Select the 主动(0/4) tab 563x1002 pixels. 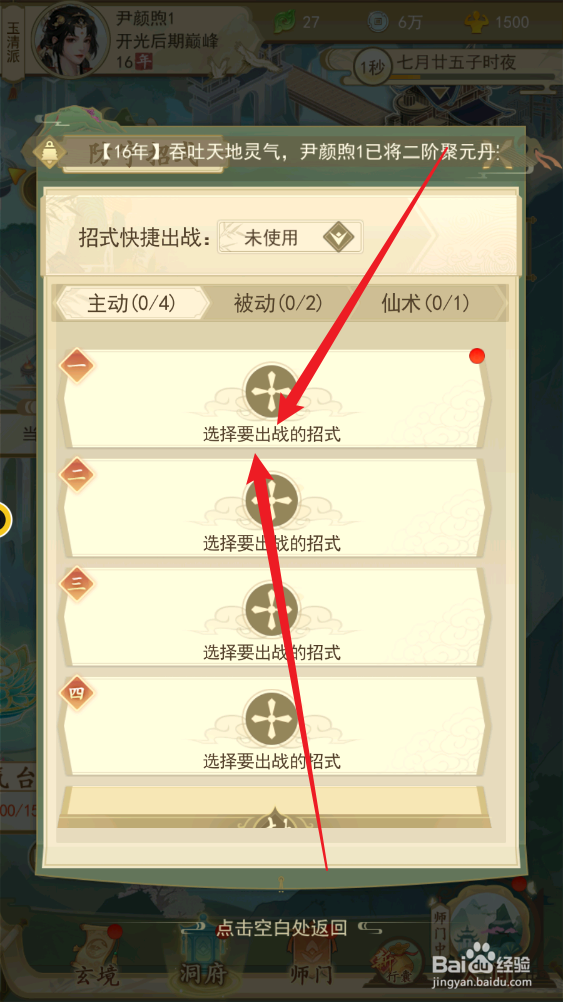132,304
